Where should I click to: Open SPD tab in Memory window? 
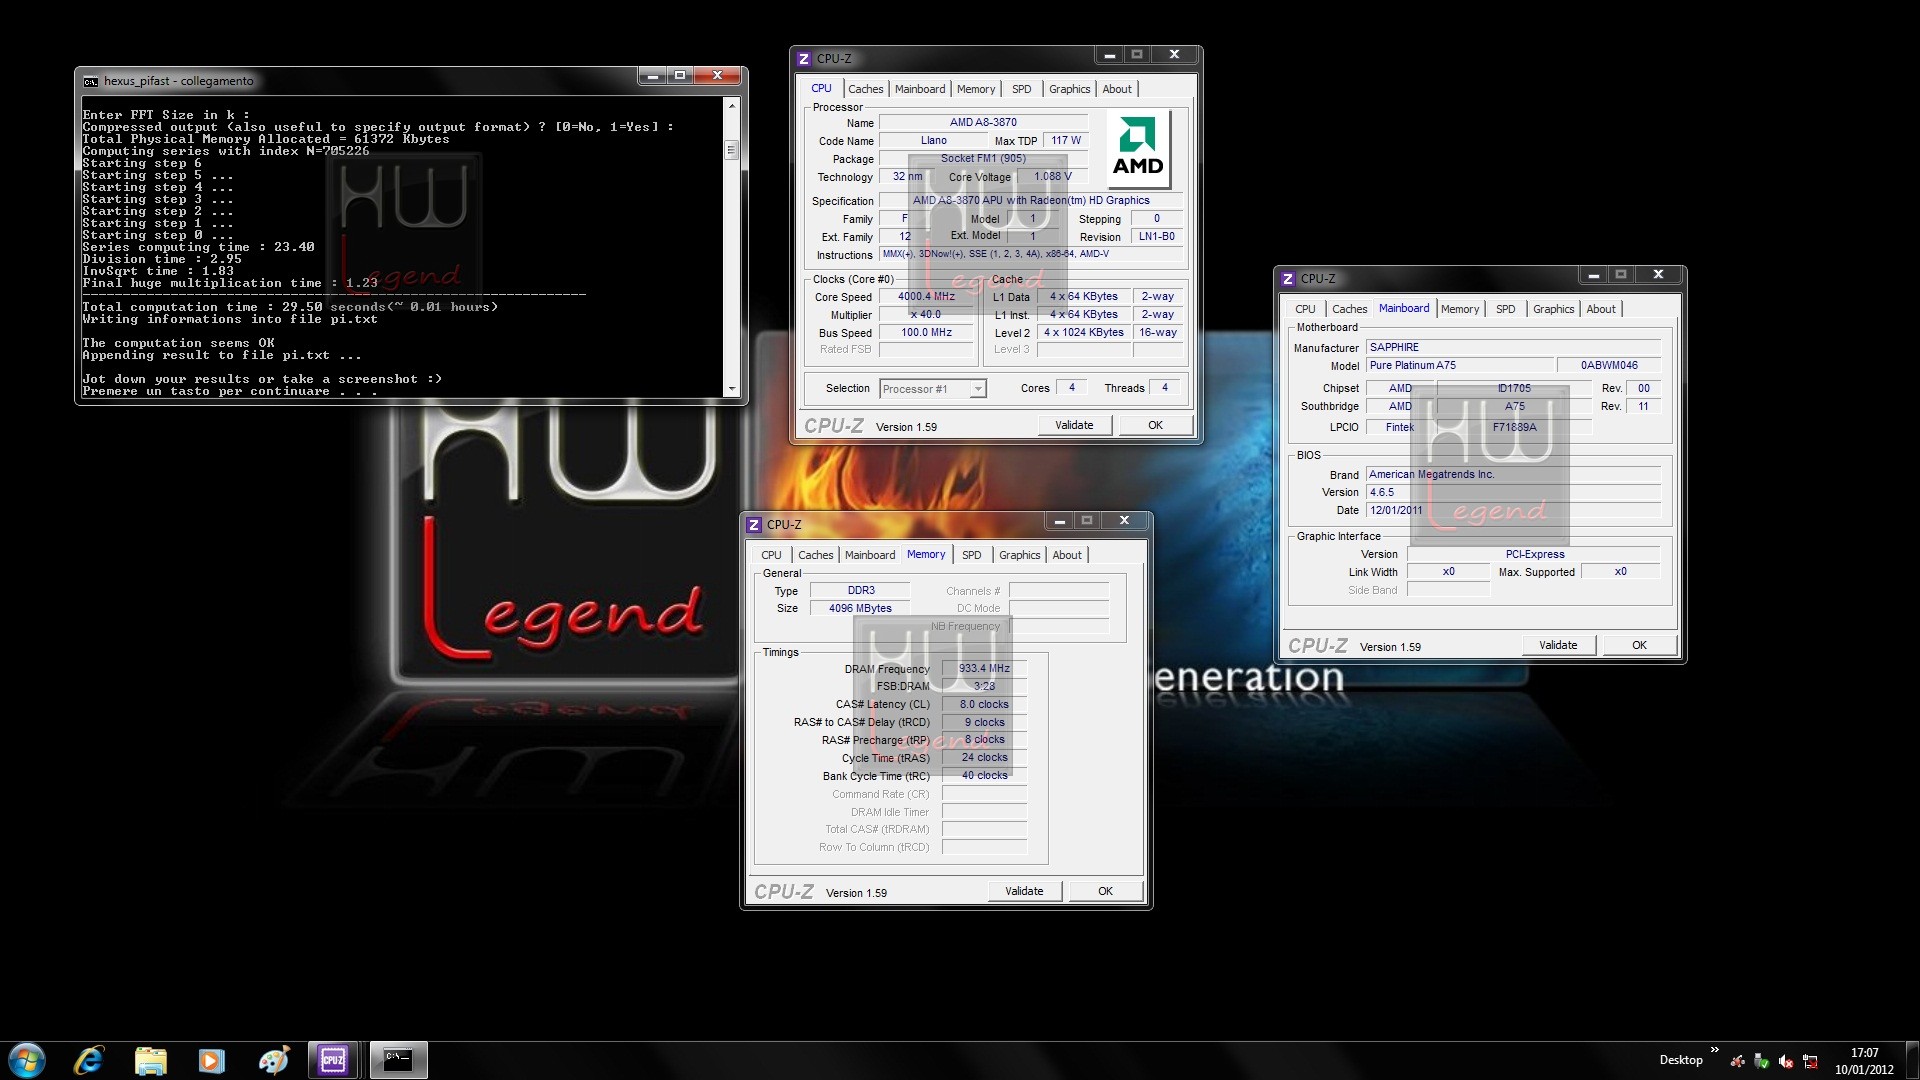point(971,555)
